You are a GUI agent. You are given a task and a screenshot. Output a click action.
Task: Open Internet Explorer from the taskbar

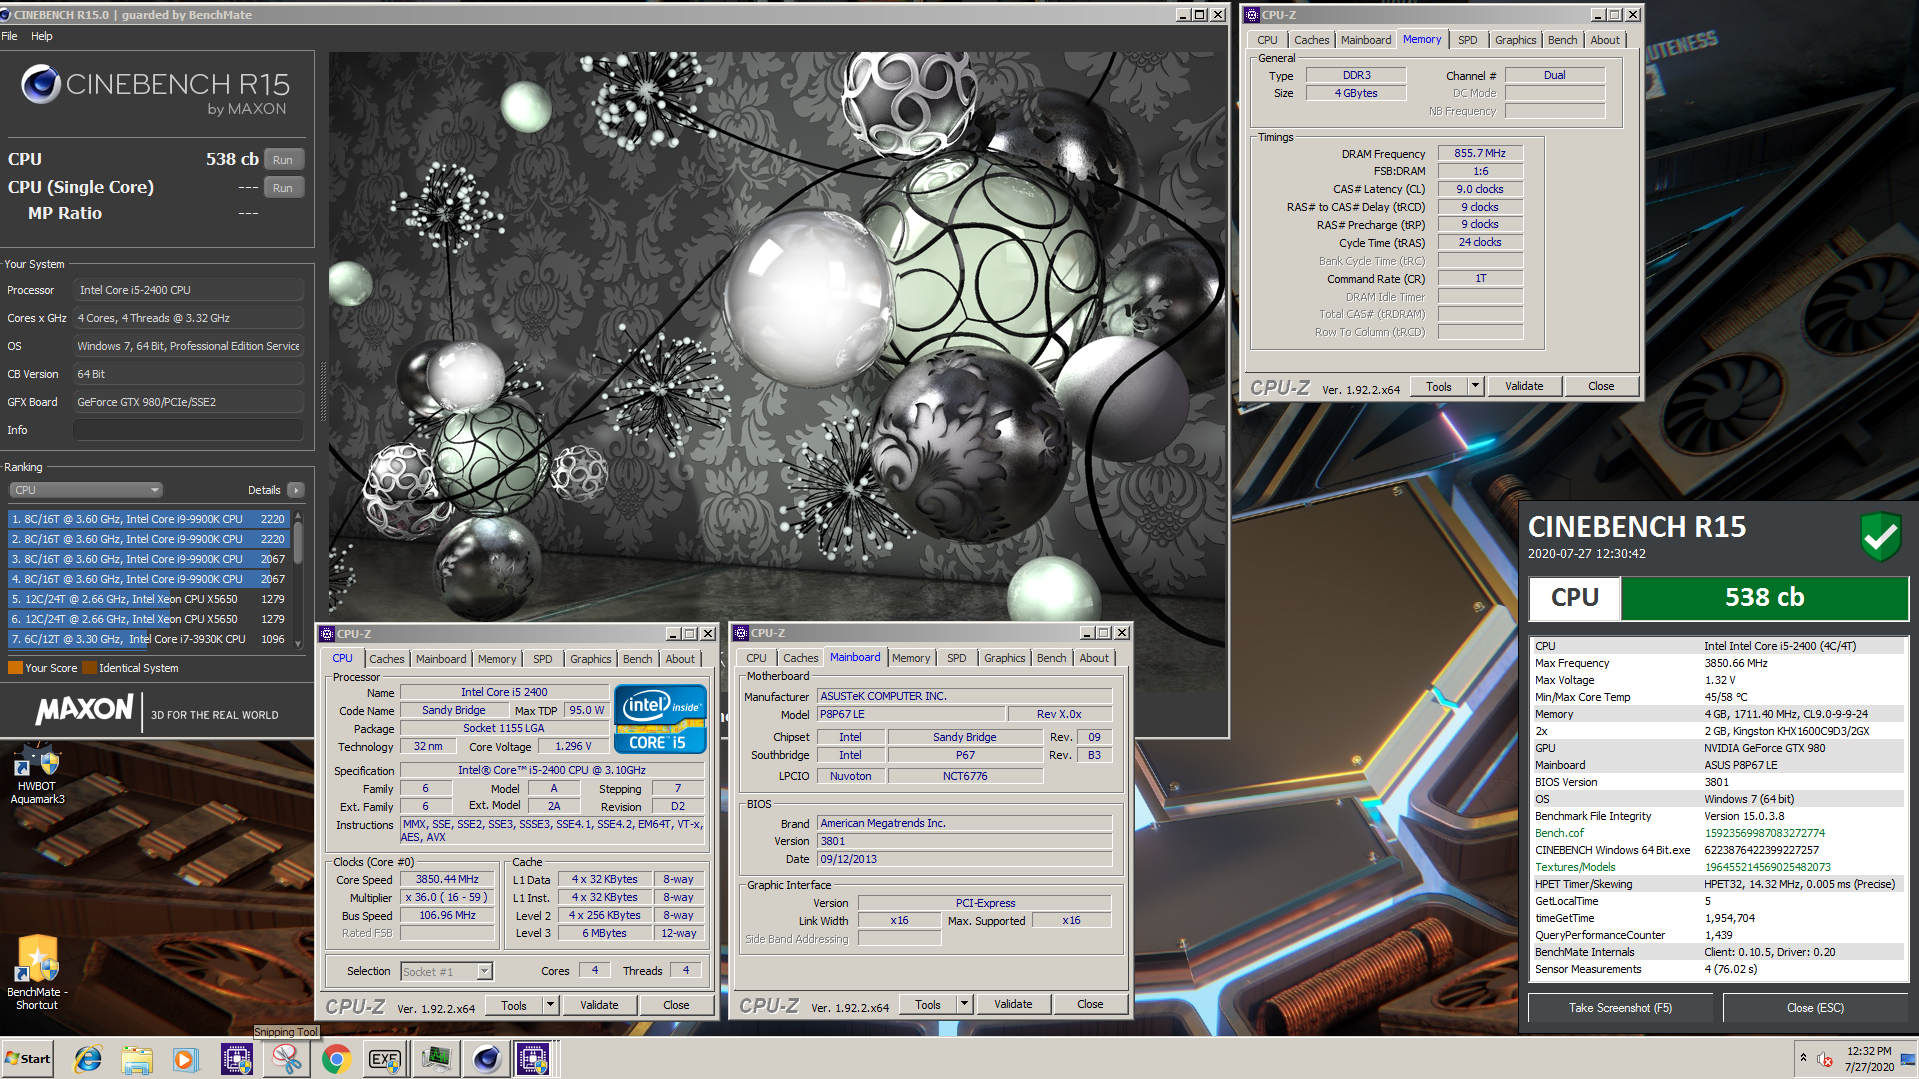click(88, 1058)
